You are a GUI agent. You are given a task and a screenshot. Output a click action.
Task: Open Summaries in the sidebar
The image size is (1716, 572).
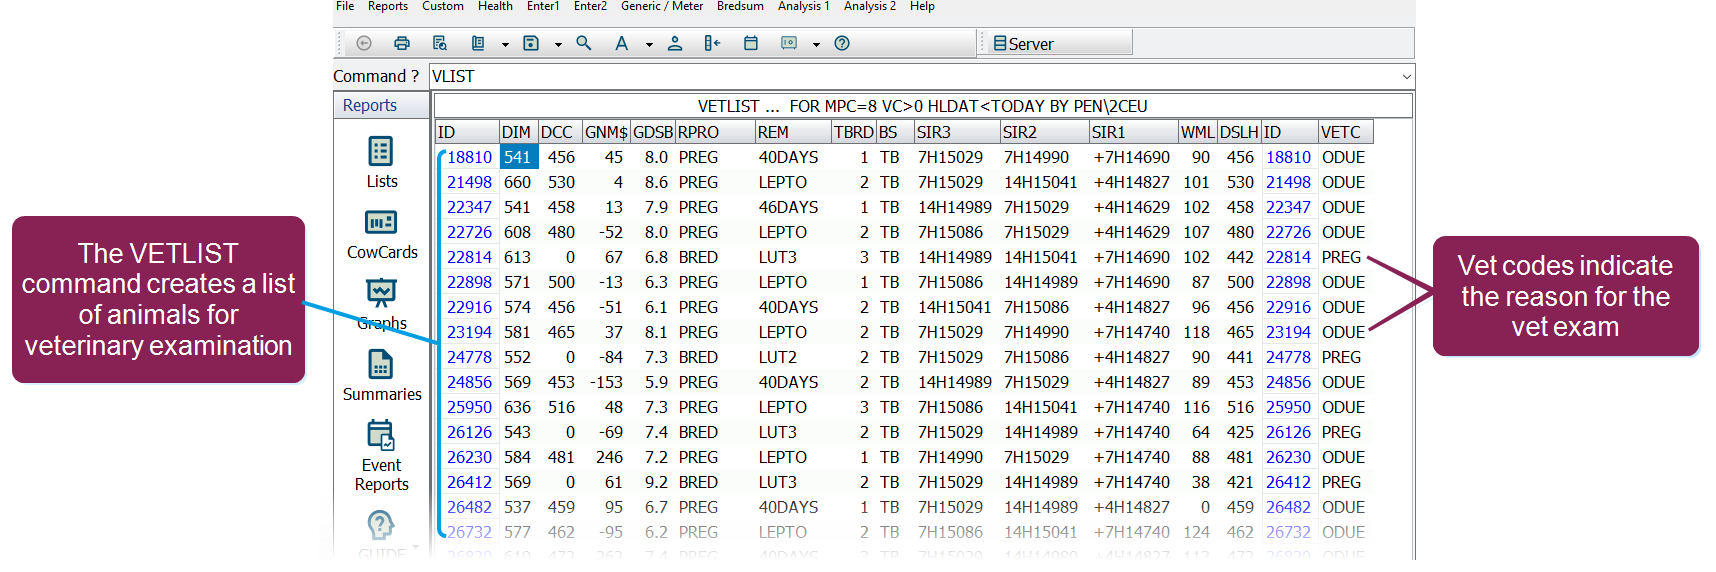[x=382, y=376]
